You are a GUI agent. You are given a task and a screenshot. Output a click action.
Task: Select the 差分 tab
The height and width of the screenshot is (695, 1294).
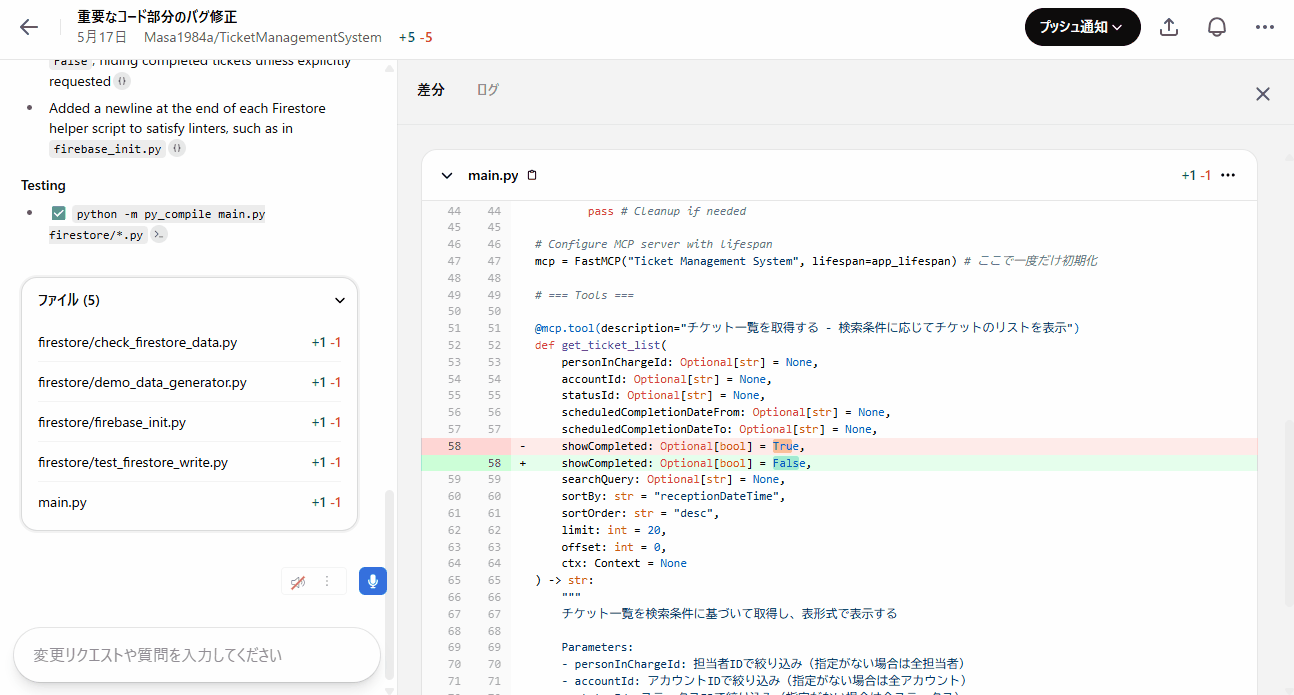[431, 89]
